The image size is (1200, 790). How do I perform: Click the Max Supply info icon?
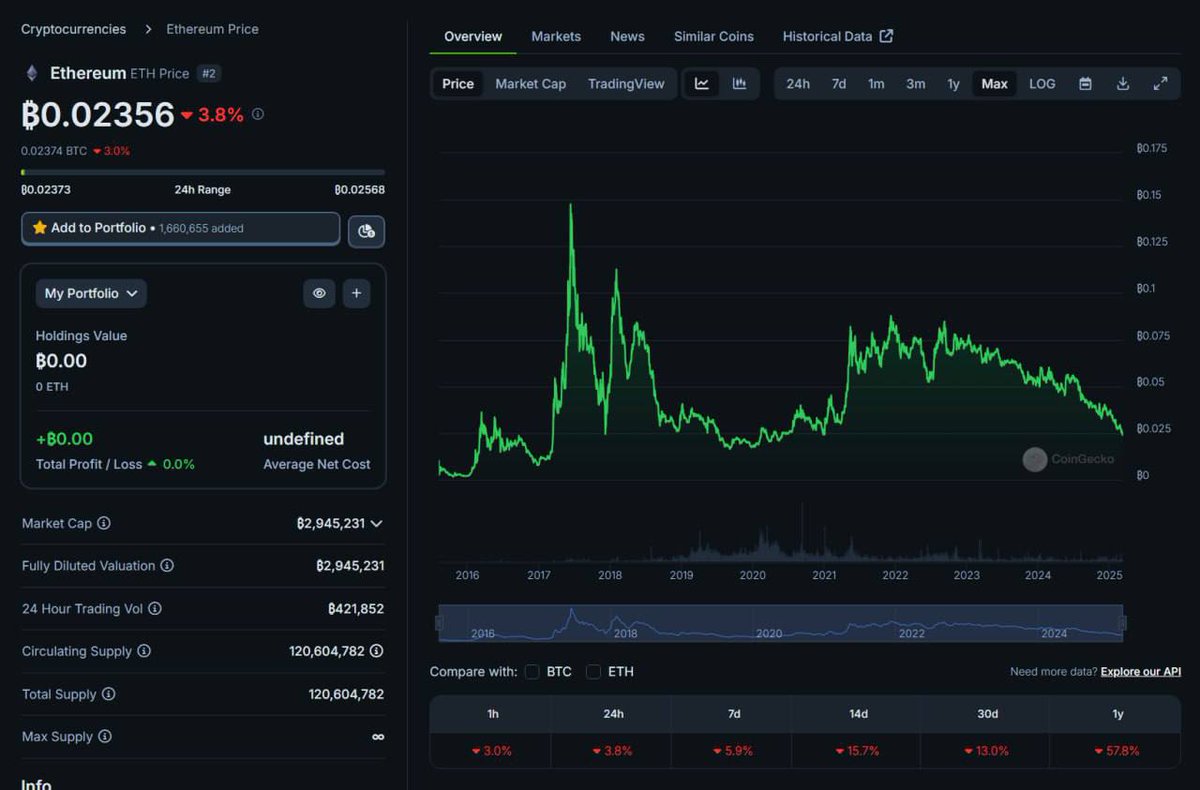pos(105,737)
